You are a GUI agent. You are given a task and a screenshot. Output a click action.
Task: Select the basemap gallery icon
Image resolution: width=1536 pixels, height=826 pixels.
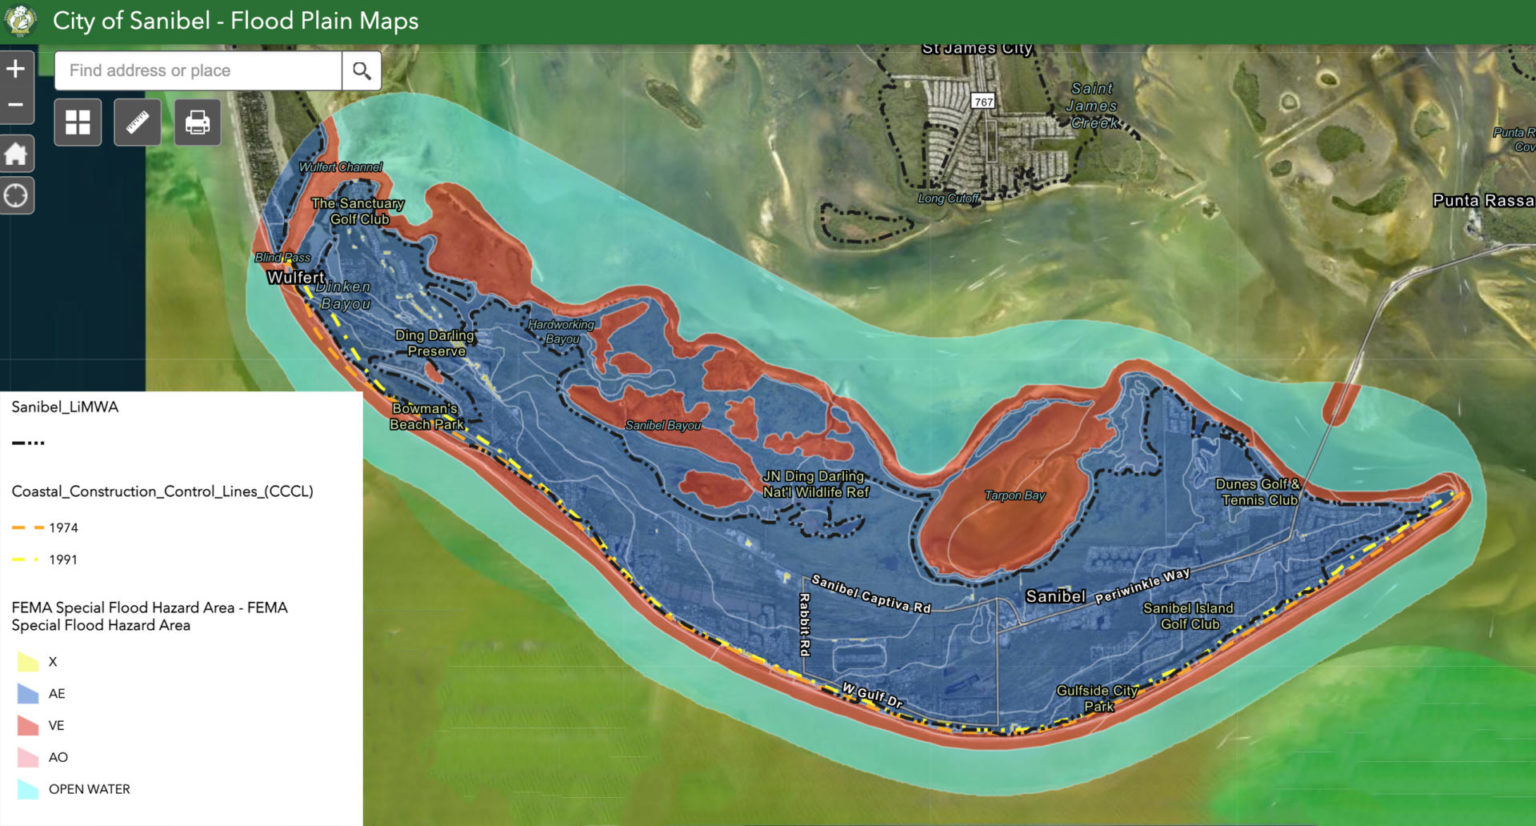[x=77, y=121]
